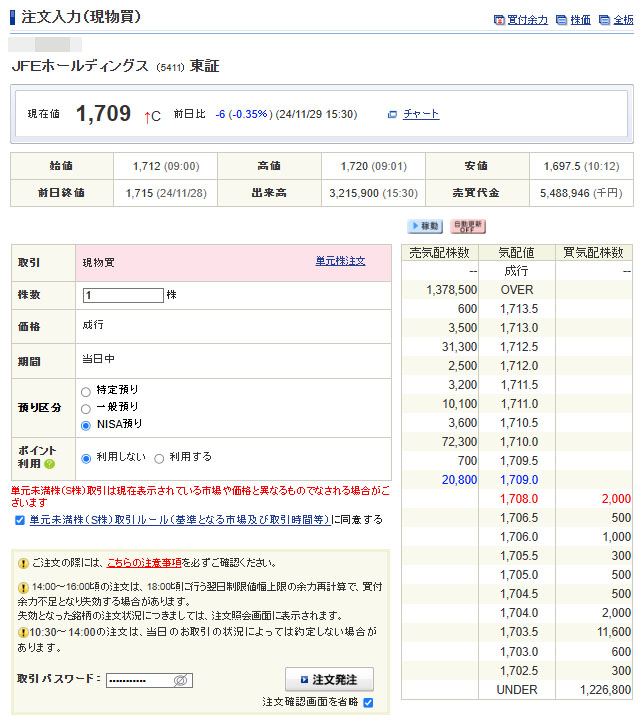The image size is (644, 725).
Task: Uncheck the S株 trading rules agreement checkbox
Action: click(x=20, y=520)
